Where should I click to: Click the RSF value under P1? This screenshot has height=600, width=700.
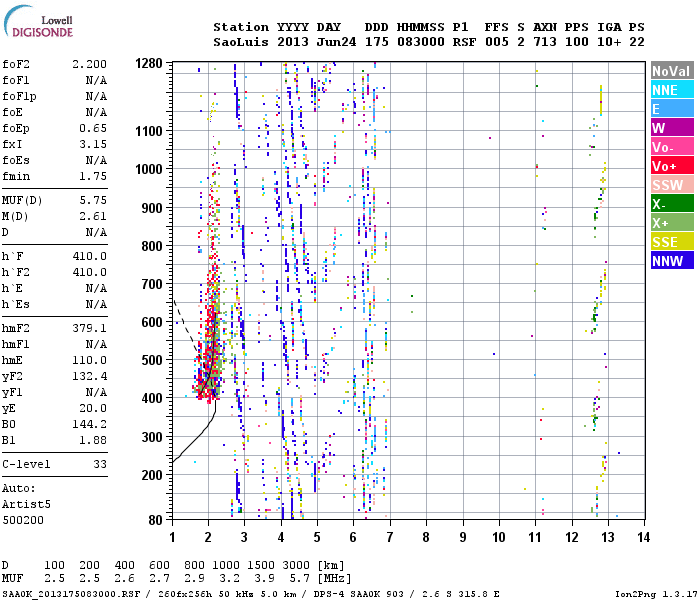(x=464, y=42)
